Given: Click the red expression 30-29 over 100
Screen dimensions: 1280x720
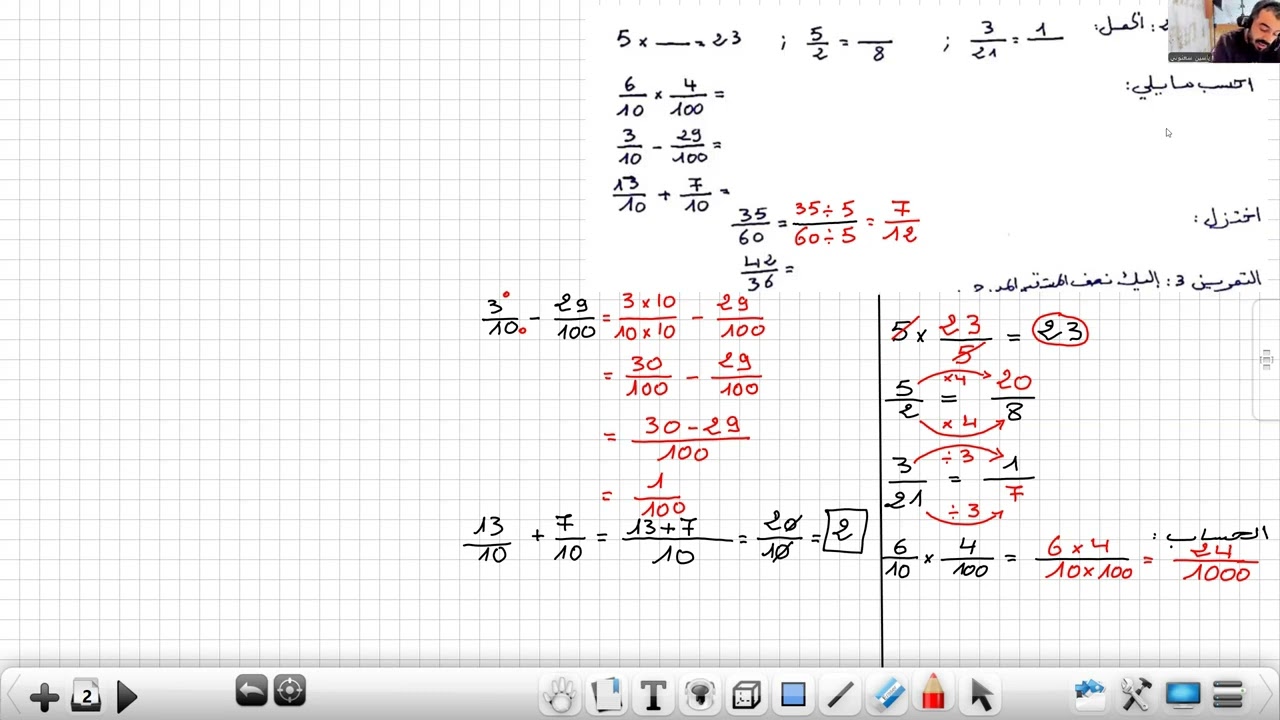Looking at the screenshot, I should 690,438.
